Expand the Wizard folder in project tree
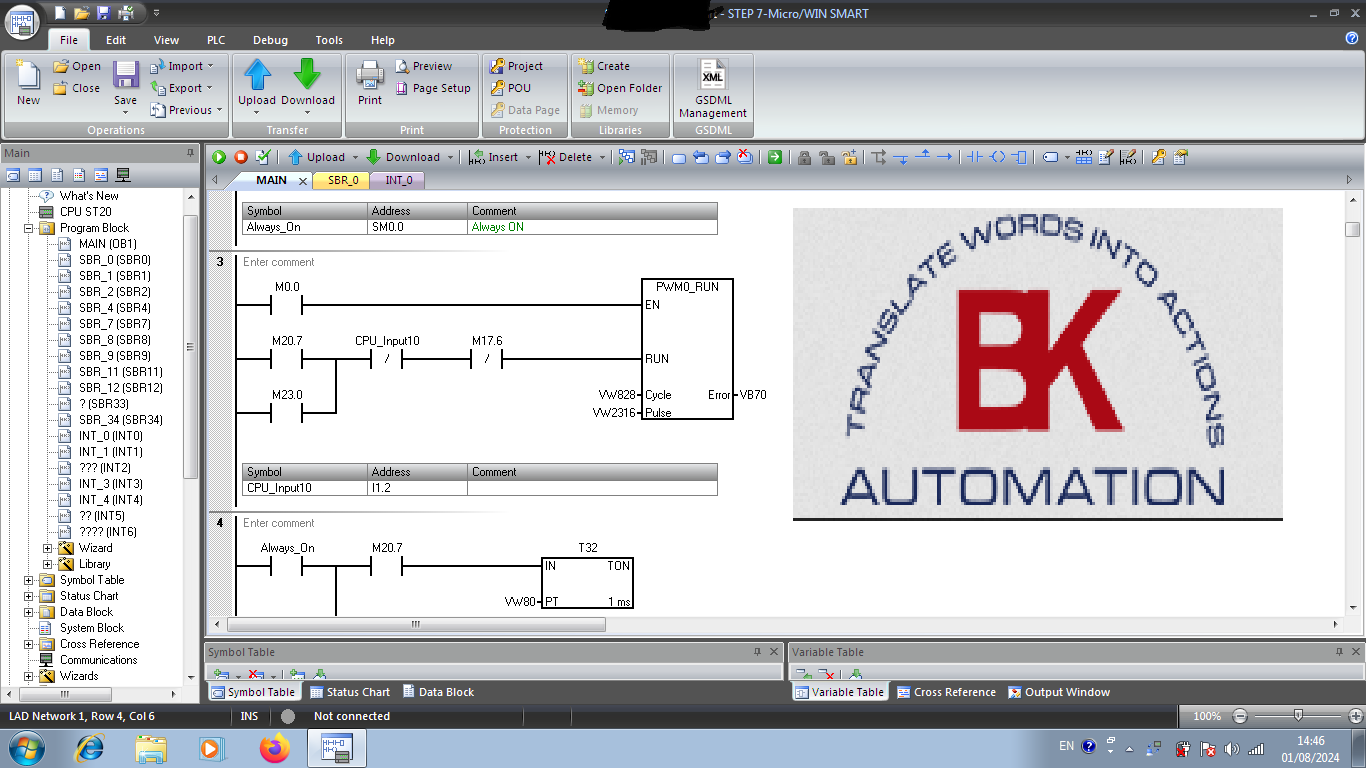The width and height of the screenshot is (1366, 768). click(x=47, y=548)
